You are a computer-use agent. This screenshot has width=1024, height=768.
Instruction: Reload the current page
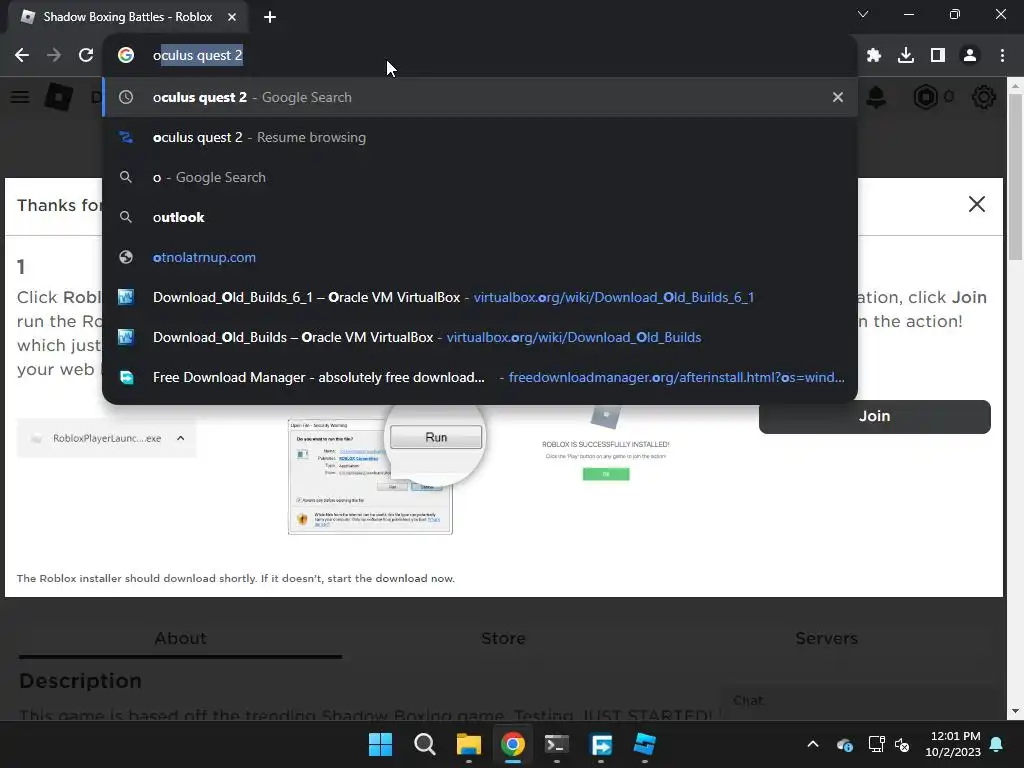pyautogui.click(x=86, y=56)
